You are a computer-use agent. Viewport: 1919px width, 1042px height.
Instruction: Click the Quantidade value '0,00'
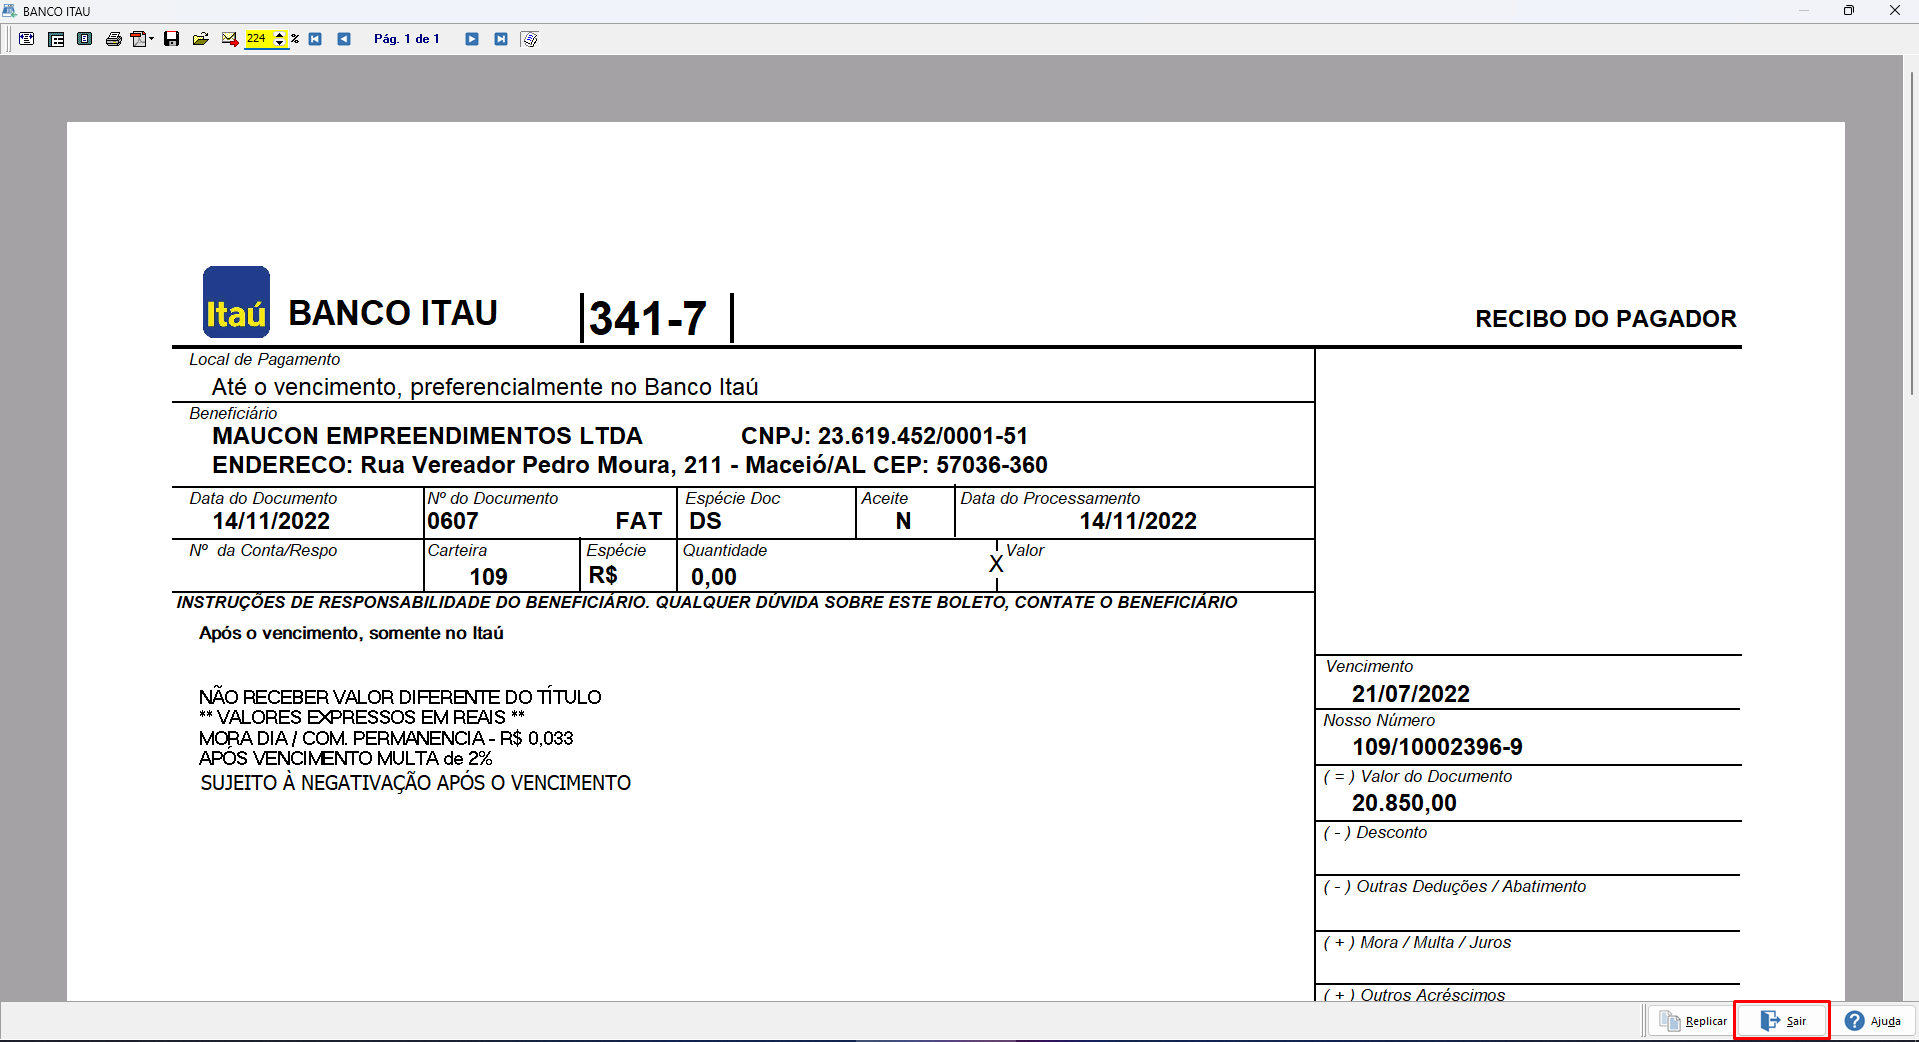click(x=714, y=577)
